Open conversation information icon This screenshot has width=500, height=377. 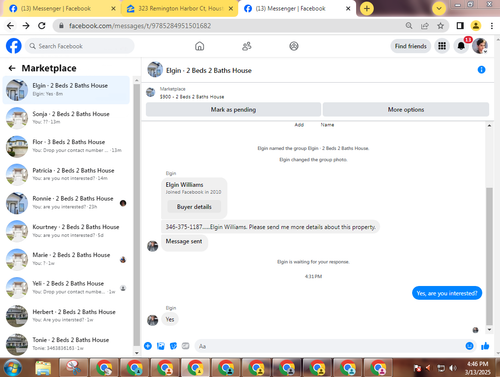481,70
